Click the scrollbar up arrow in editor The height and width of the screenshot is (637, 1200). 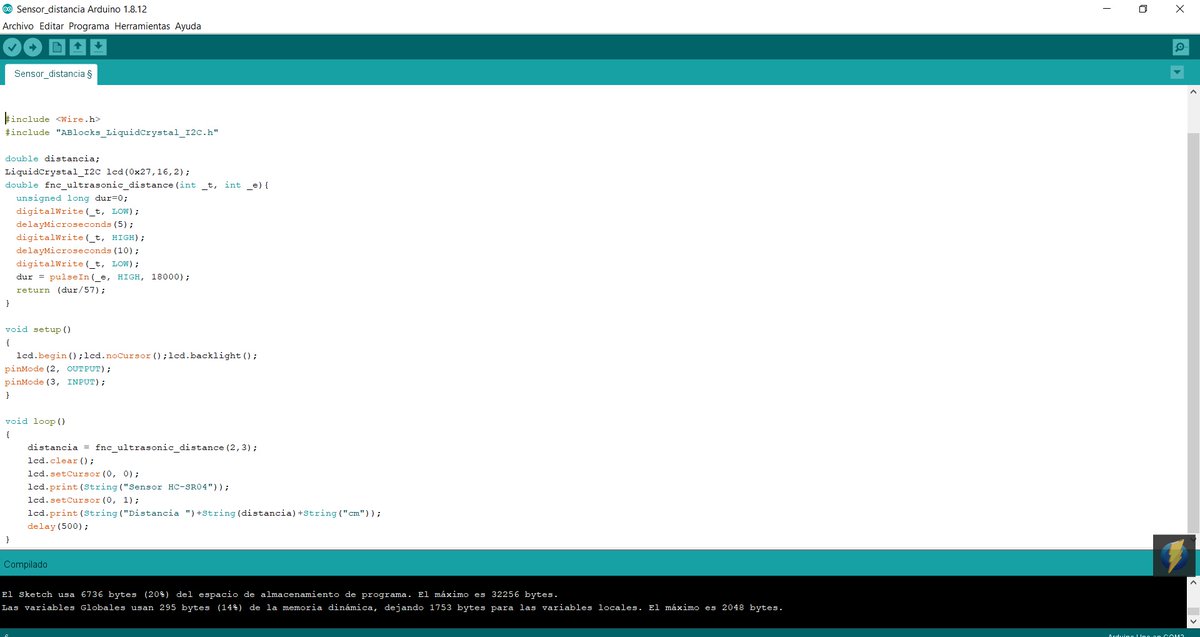point(1192,92)
